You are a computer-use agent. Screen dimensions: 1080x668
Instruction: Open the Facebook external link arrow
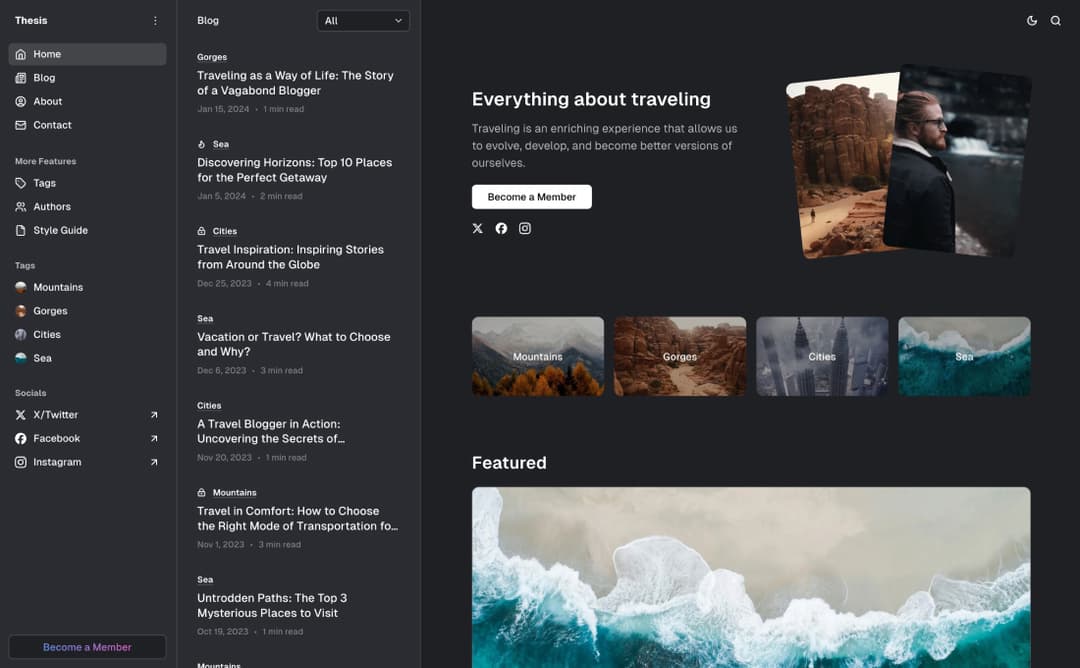click(153, 438)
